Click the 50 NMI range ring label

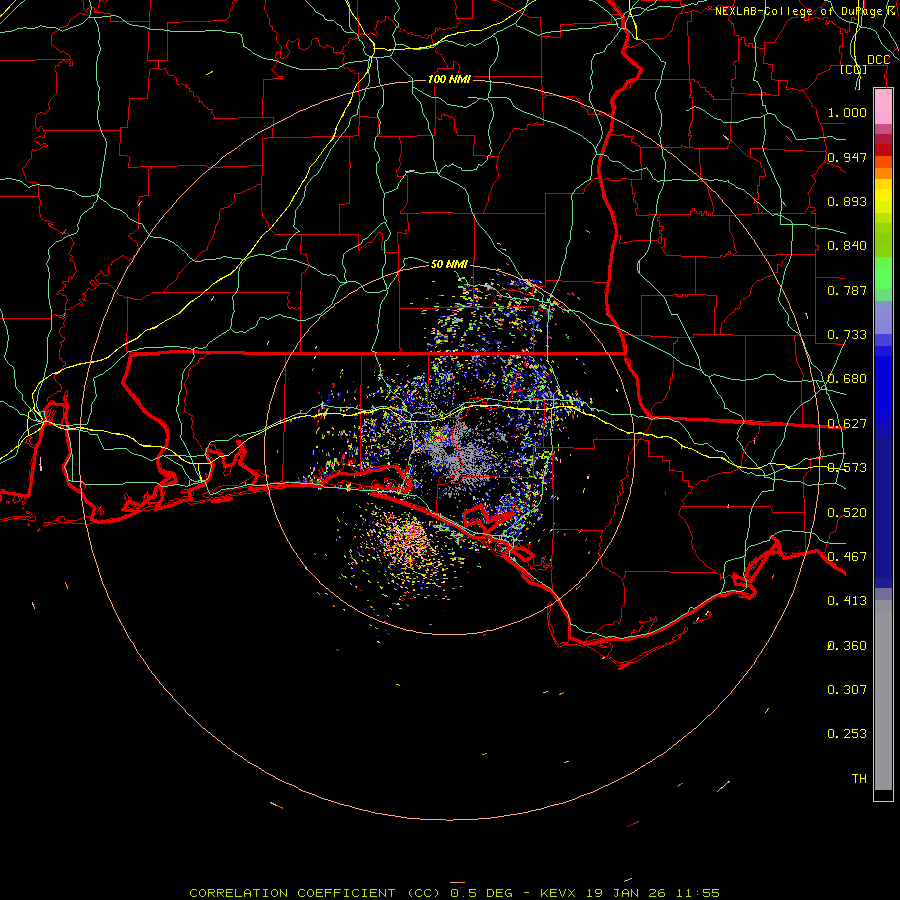click(449, 264)
